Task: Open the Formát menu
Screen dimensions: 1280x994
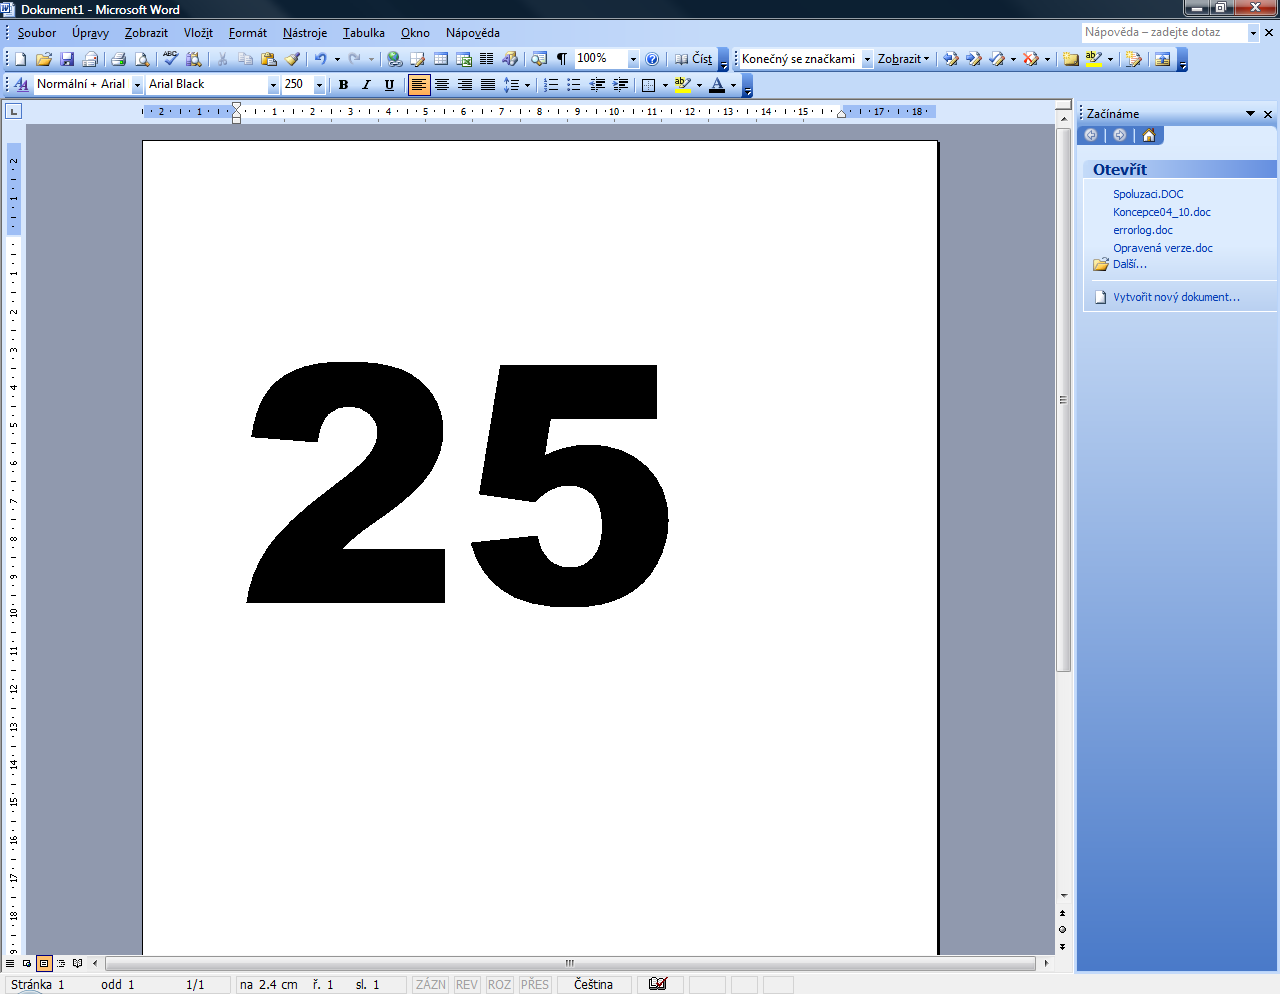Action: click(x=247, y=33)
